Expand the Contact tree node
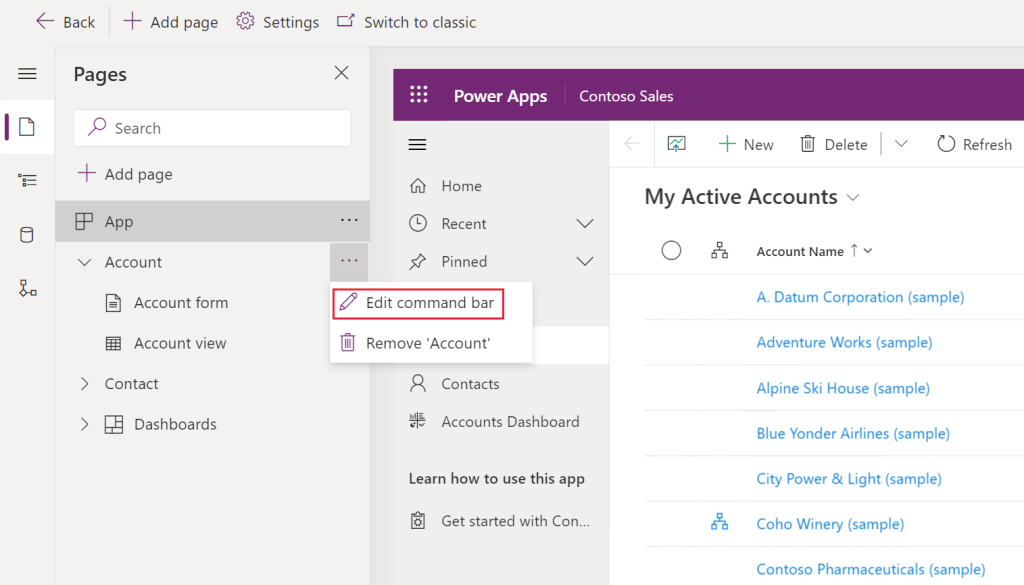Viewport: 1024px width, 585px height. click(x=84, y=384)
